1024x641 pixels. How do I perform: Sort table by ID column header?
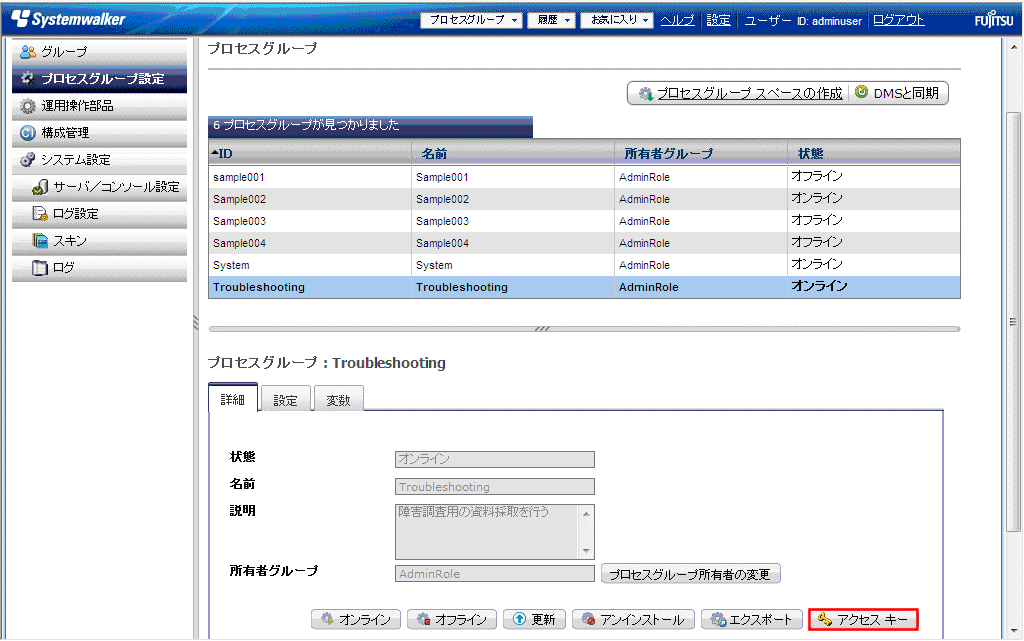308,153
